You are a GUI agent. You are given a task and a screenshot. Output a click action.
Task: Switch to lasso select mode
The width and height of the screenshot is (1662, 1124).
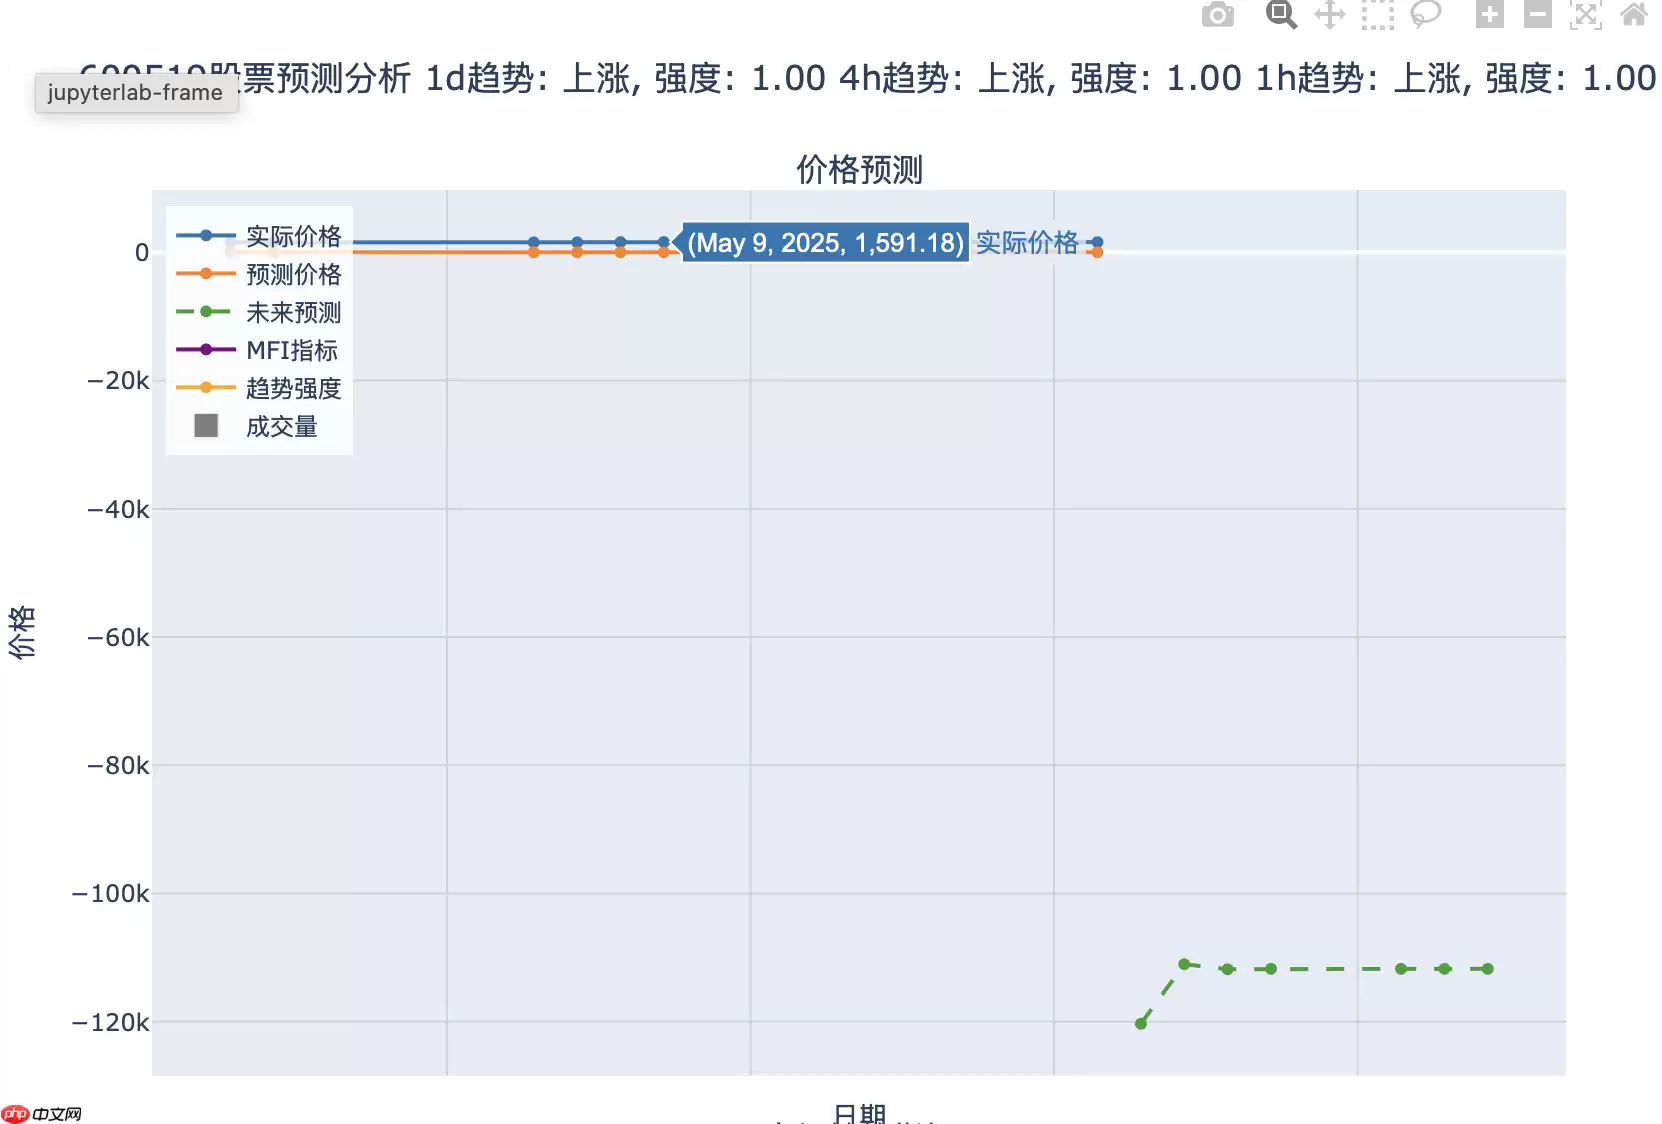tap(1425, 15)
